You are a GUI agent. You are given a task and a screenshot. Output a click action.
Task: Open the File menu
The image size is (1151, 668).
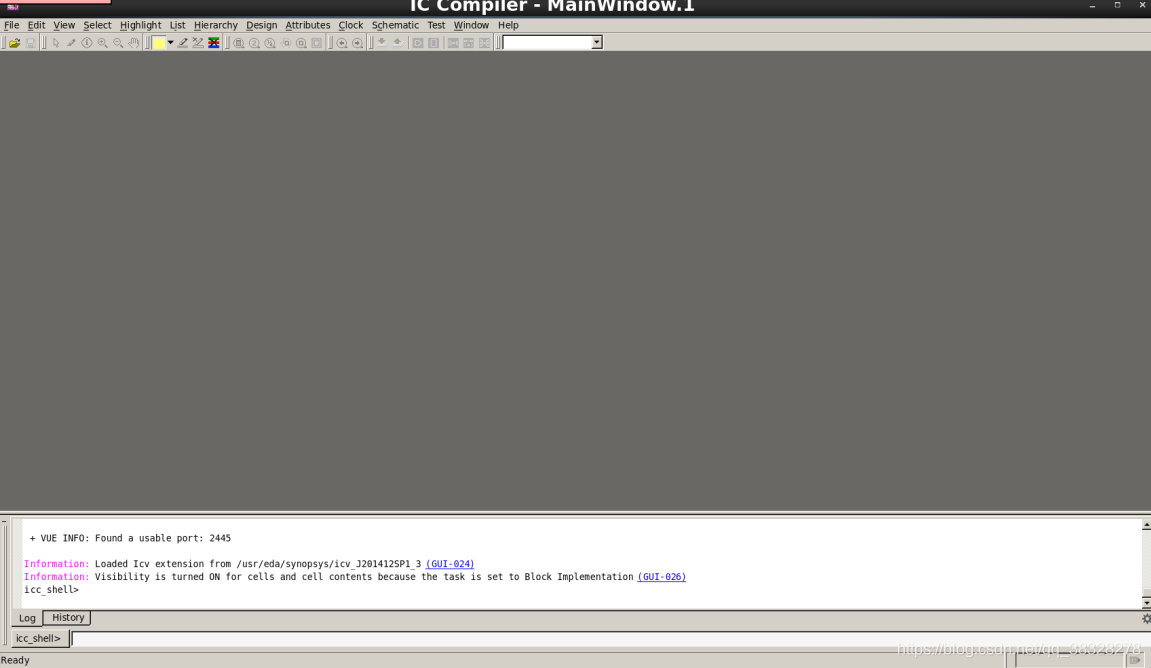12,25
